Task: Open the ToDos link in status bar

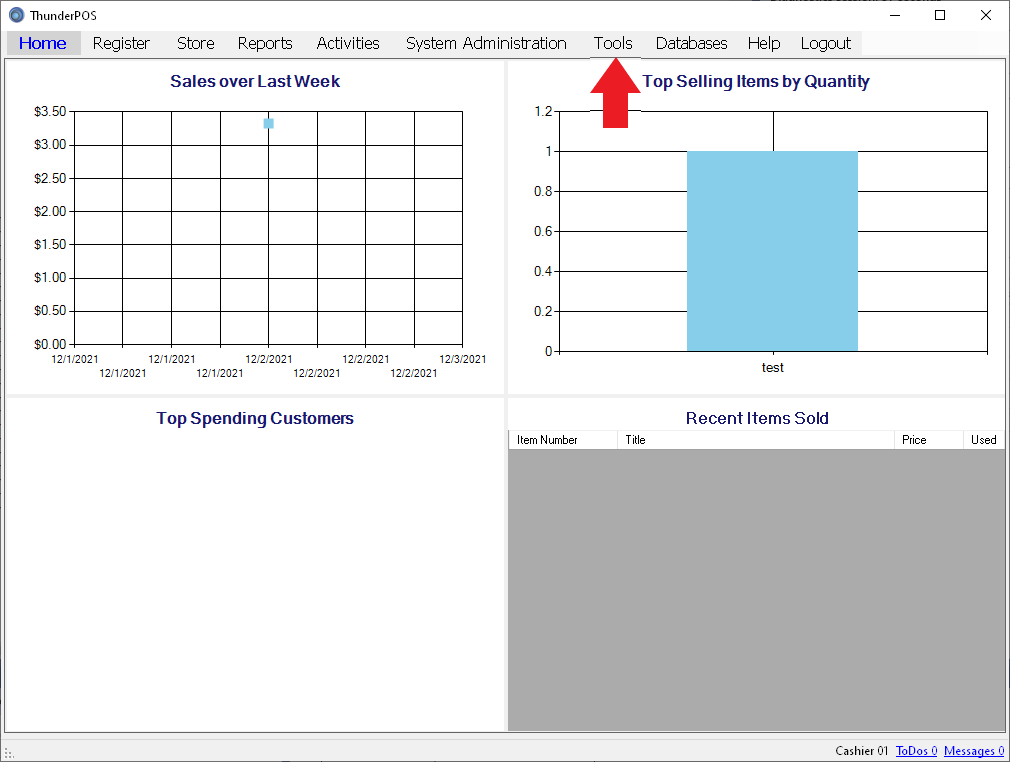Action: pyautogui.click(x=916, y=751)
